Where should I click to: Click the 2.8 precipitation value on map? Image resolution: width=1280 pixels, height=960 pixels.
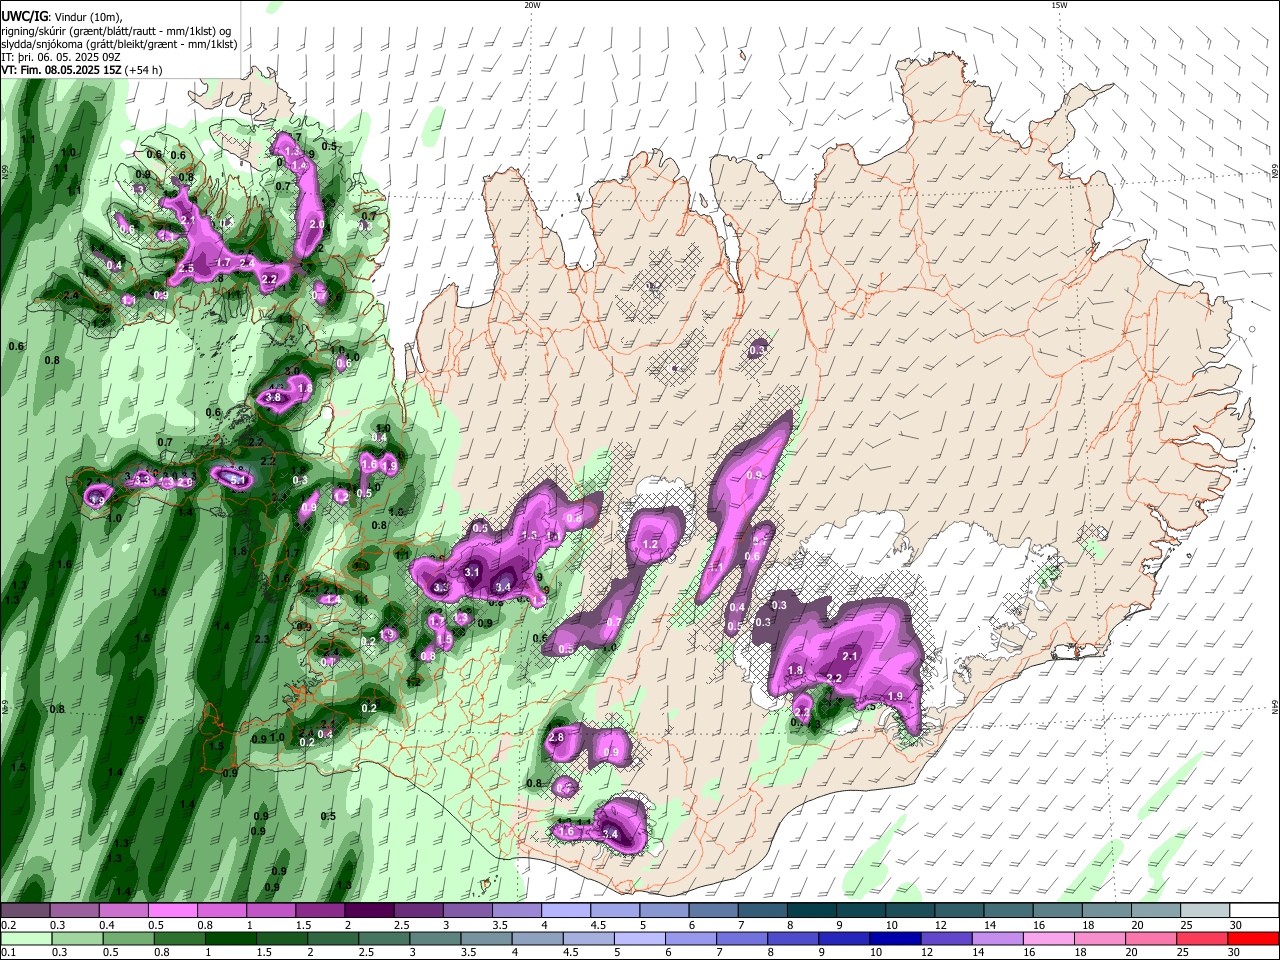click(557, 737)
